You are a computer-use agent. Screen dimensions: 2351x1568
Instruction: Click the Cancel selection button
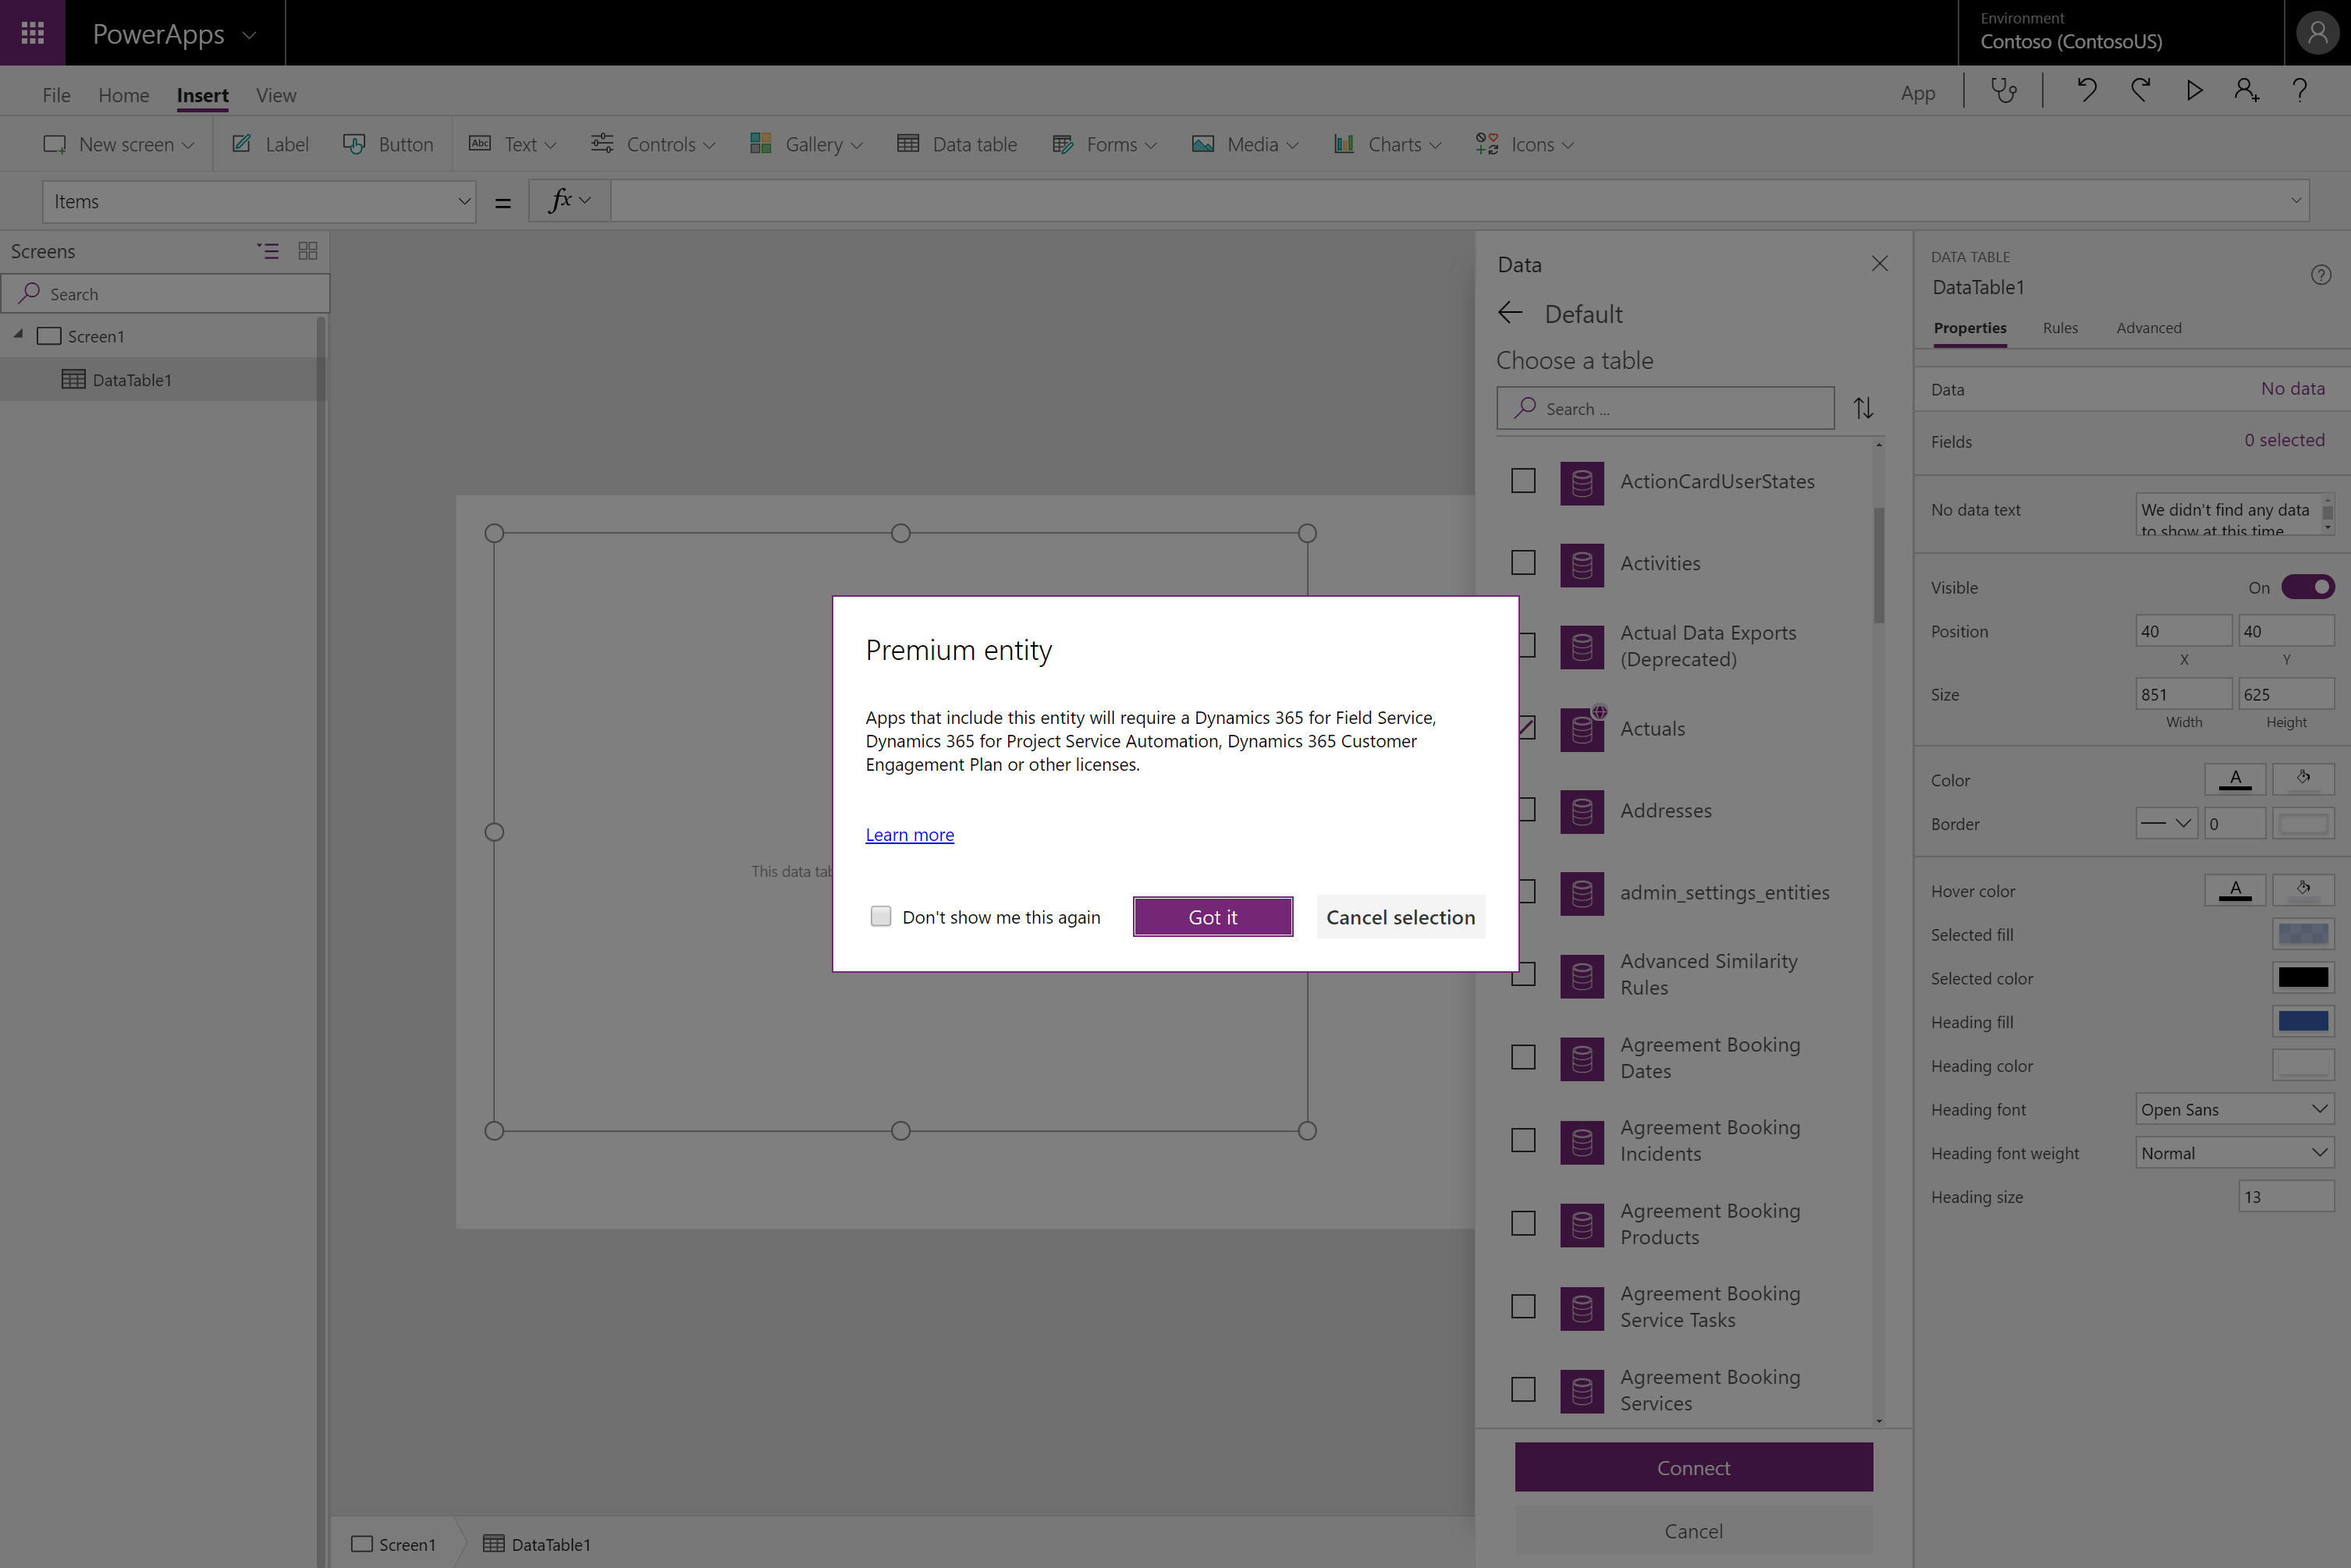click(x=1400, y=916)
